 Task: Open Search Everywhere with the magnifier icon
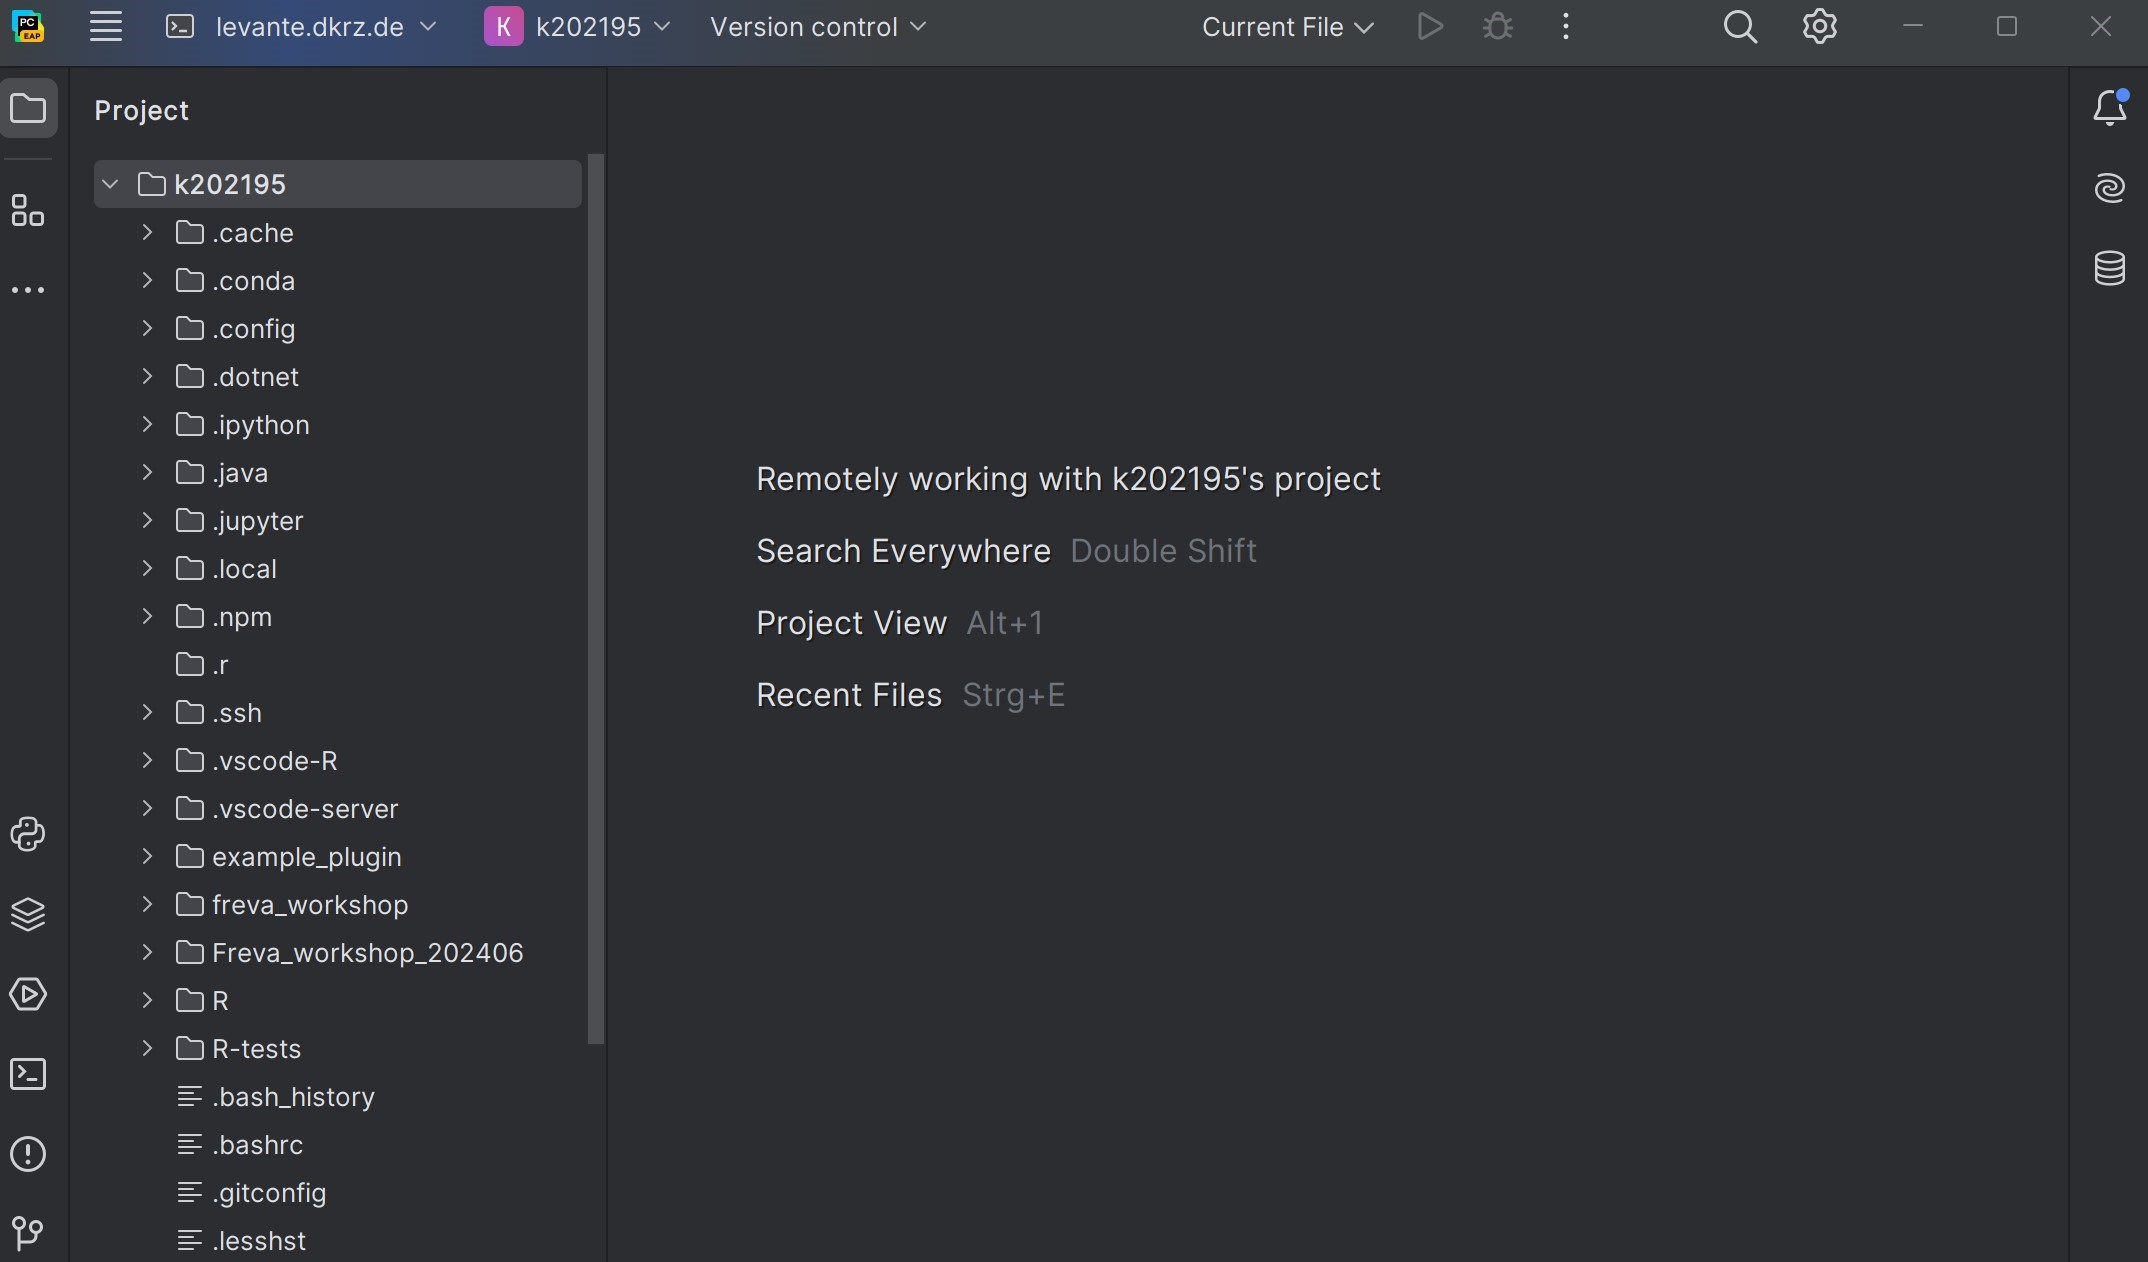click(x=1740, y=27)
